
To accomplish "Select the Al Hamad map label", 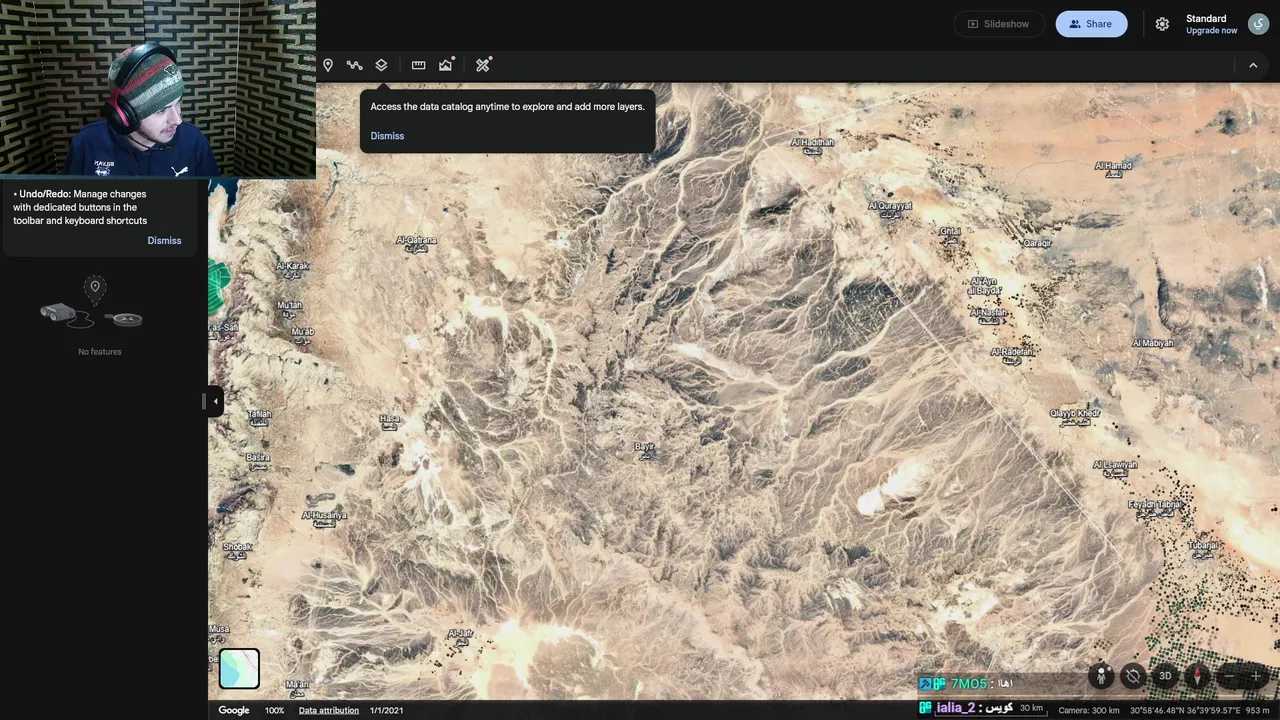I will coord(1113,169).
